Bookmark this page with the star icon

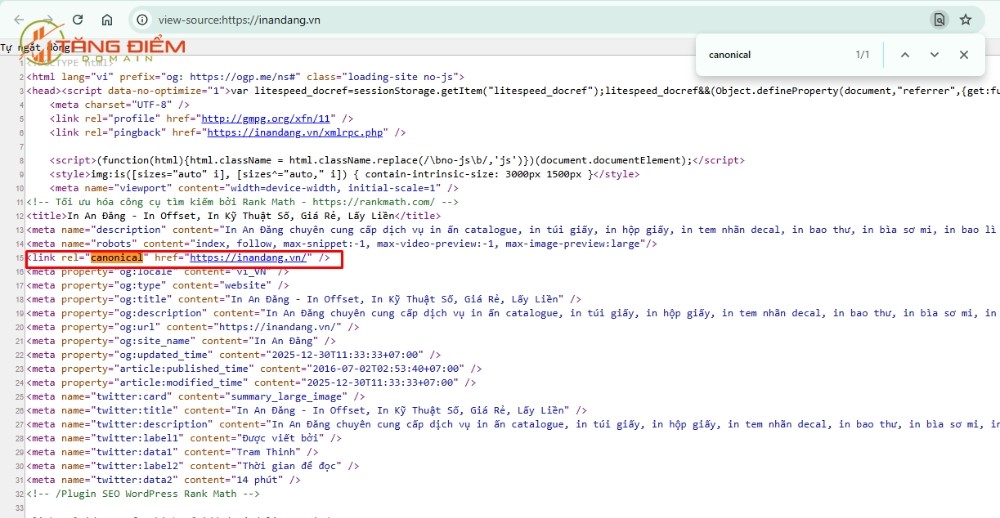966,20
